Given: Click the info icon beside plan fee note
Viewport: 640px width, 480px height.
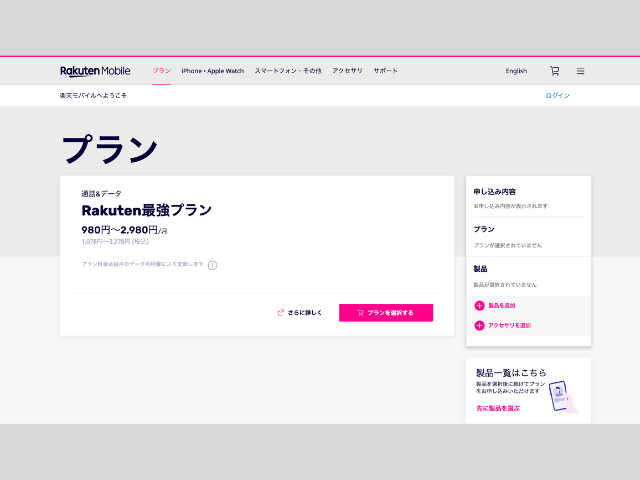Looking at the screenshot, I should coord(212,265).
